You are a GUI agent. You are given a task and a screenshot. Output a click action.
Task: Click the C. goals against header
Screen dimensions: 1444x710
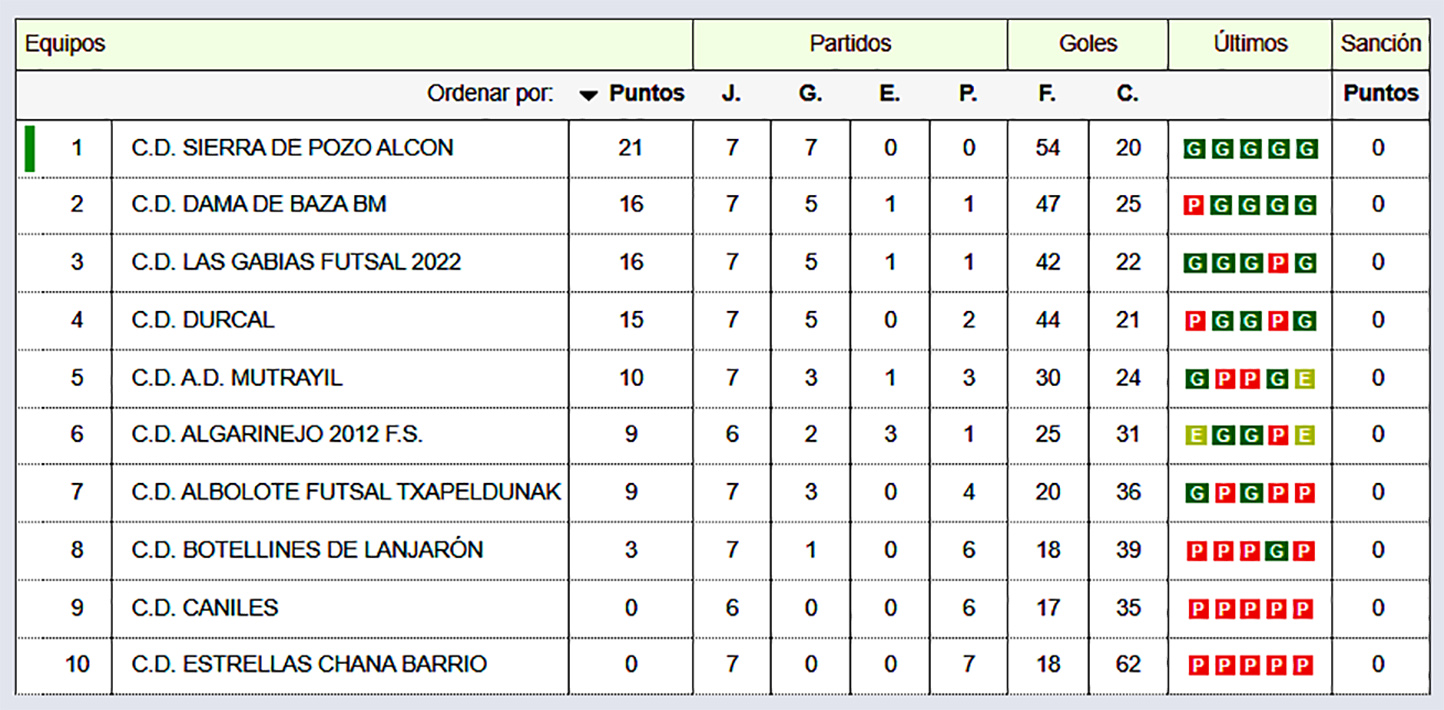1127,94
